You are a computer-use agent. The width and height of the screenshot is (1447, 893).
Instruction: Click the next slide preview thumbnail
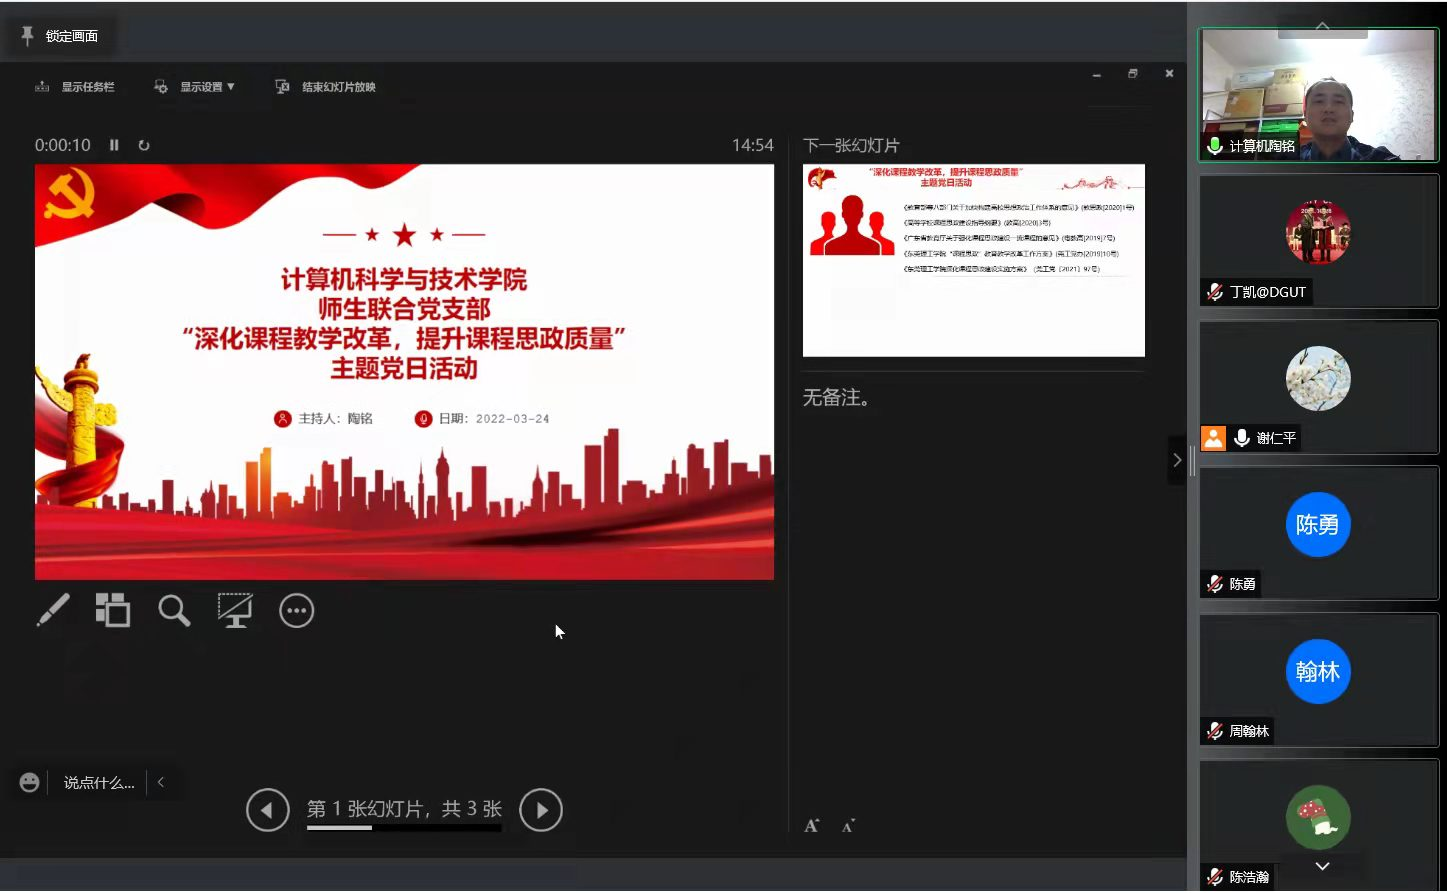pos(973,260)
